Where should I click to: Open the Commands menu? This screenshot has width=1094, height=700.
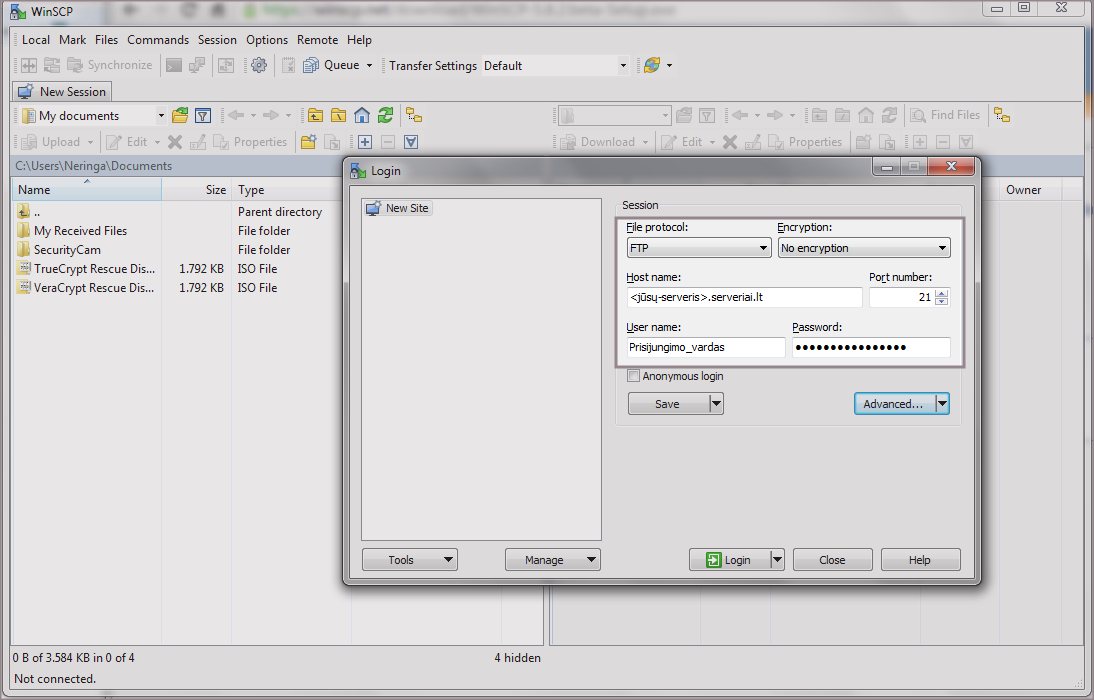click(157, 40)
